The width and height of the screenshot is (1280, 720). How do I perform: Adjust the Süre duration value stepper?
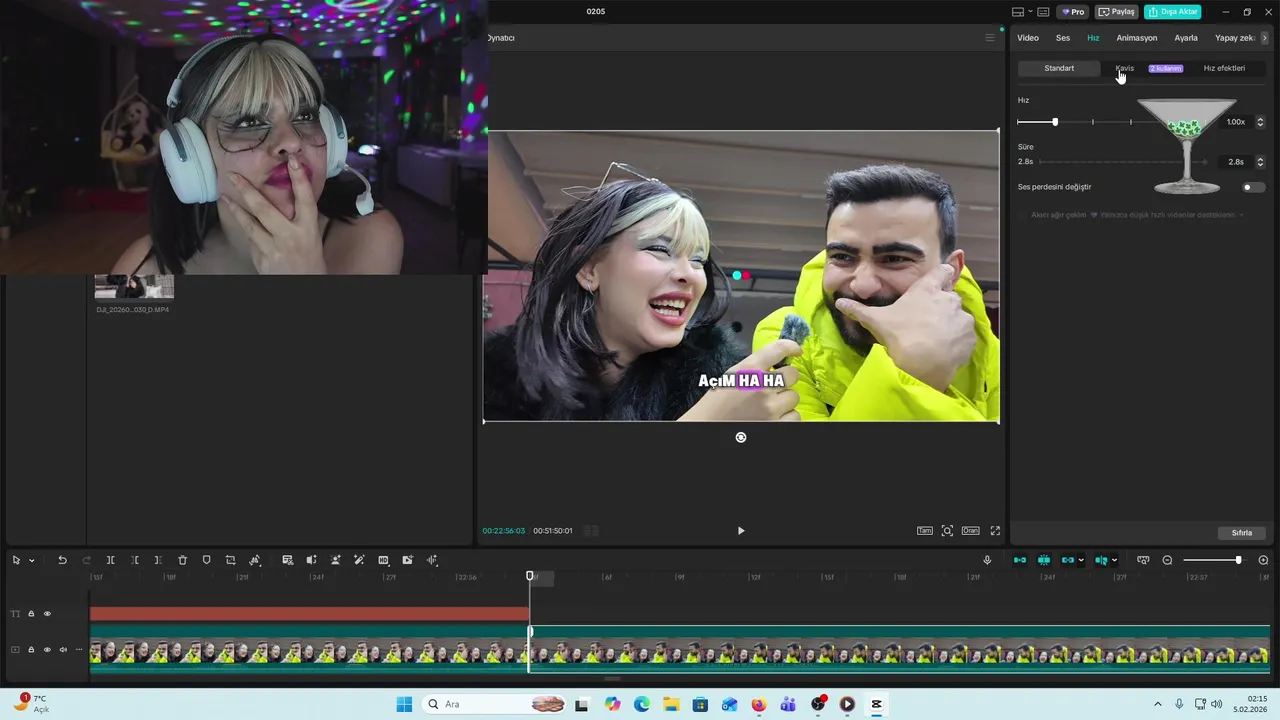click(x=1260, y=162)
